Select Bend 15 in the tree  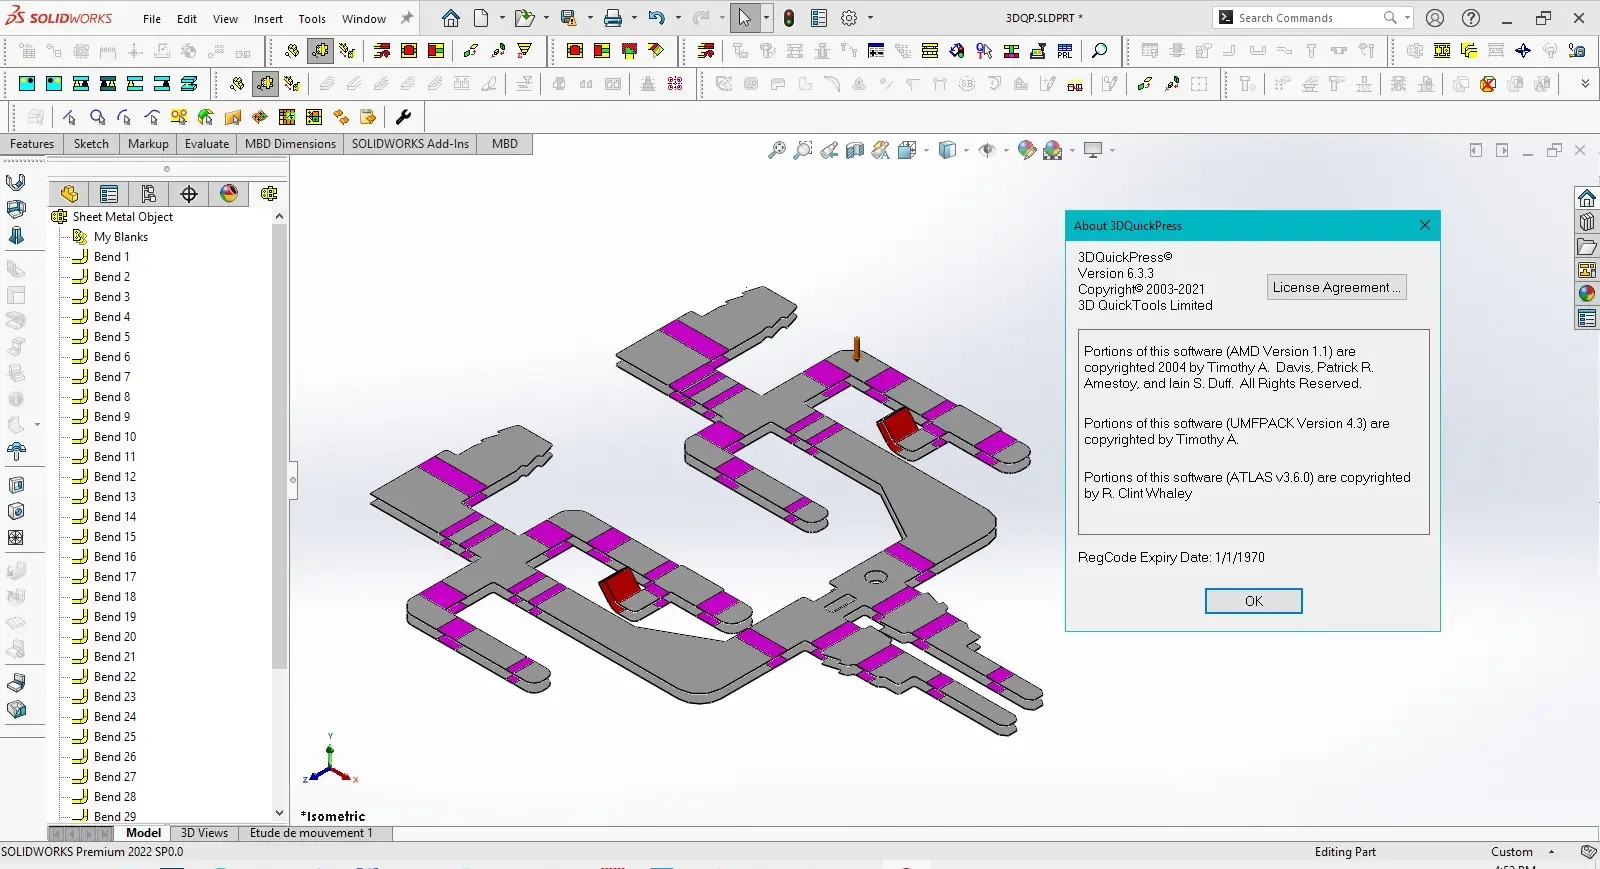(x=115, y=537)
